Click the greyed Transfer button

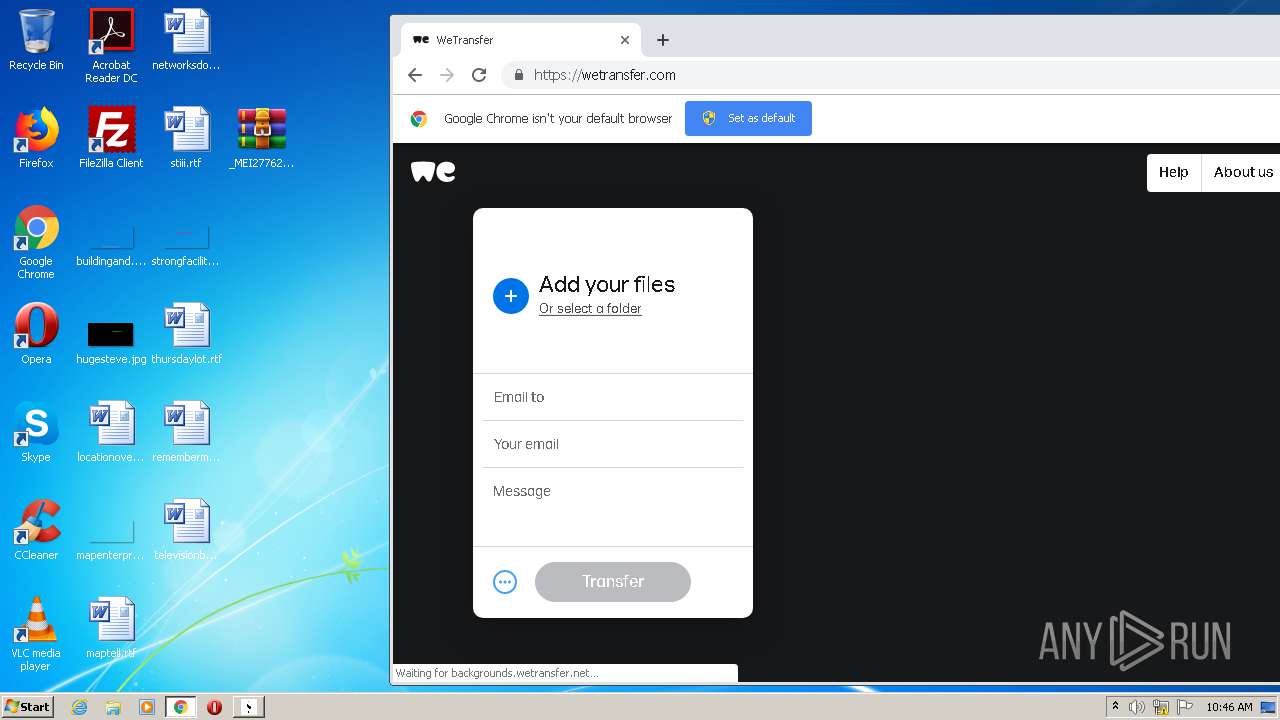pyautogui.click(x=613, y=582)
